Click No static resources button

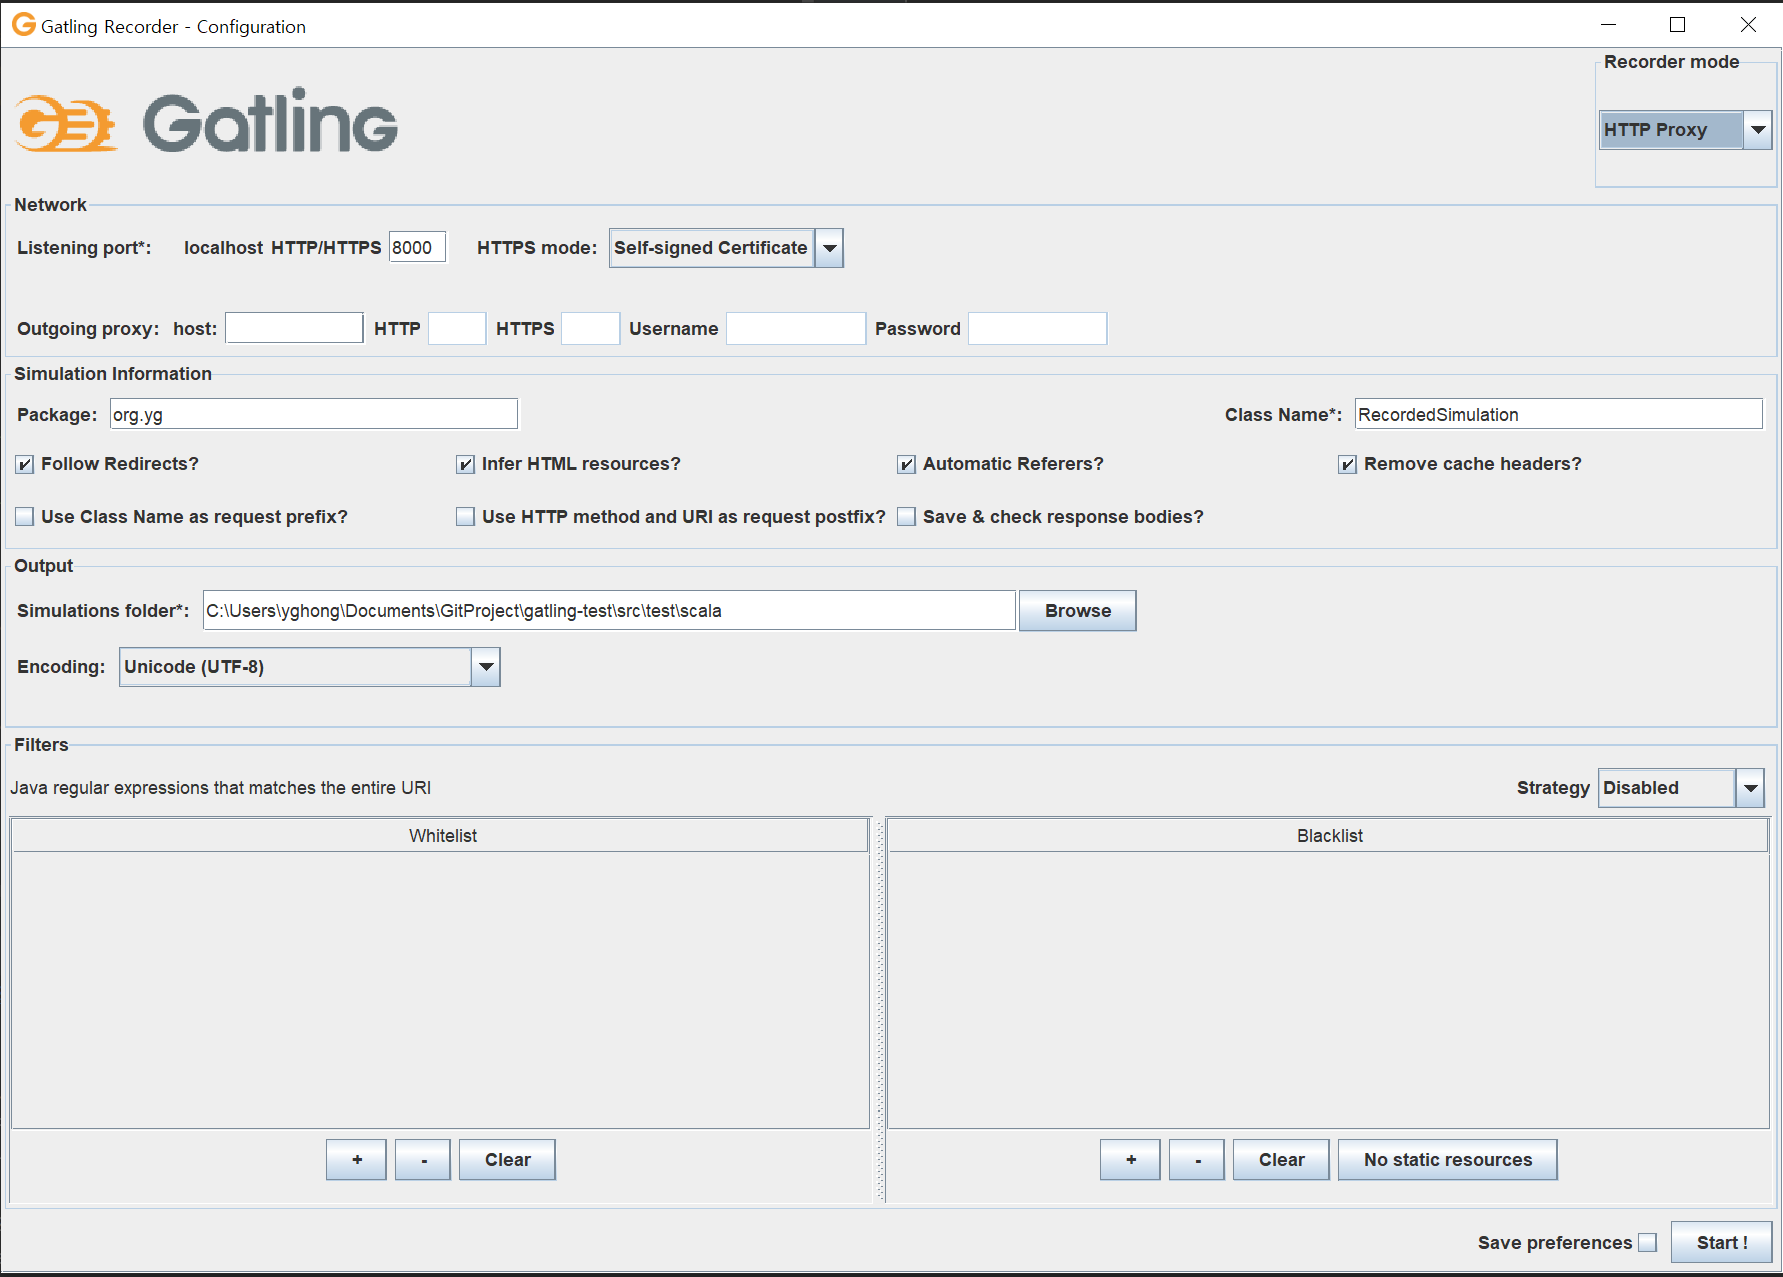point(1448,1160)
